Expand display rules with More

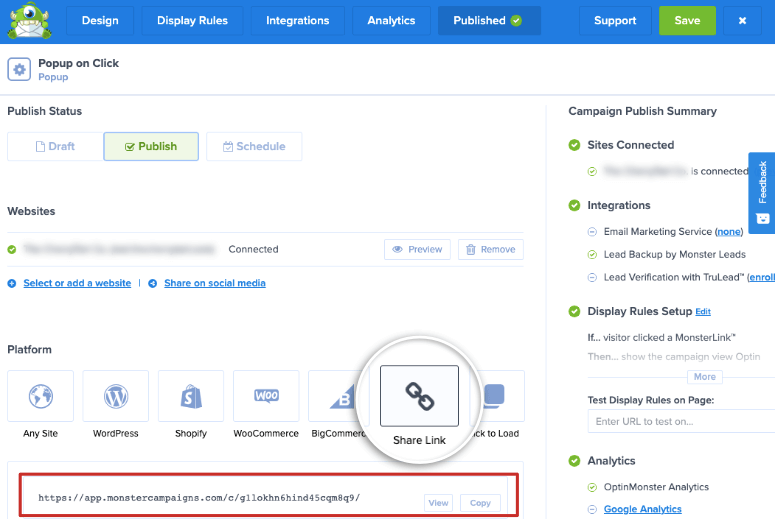coord(705,377)
